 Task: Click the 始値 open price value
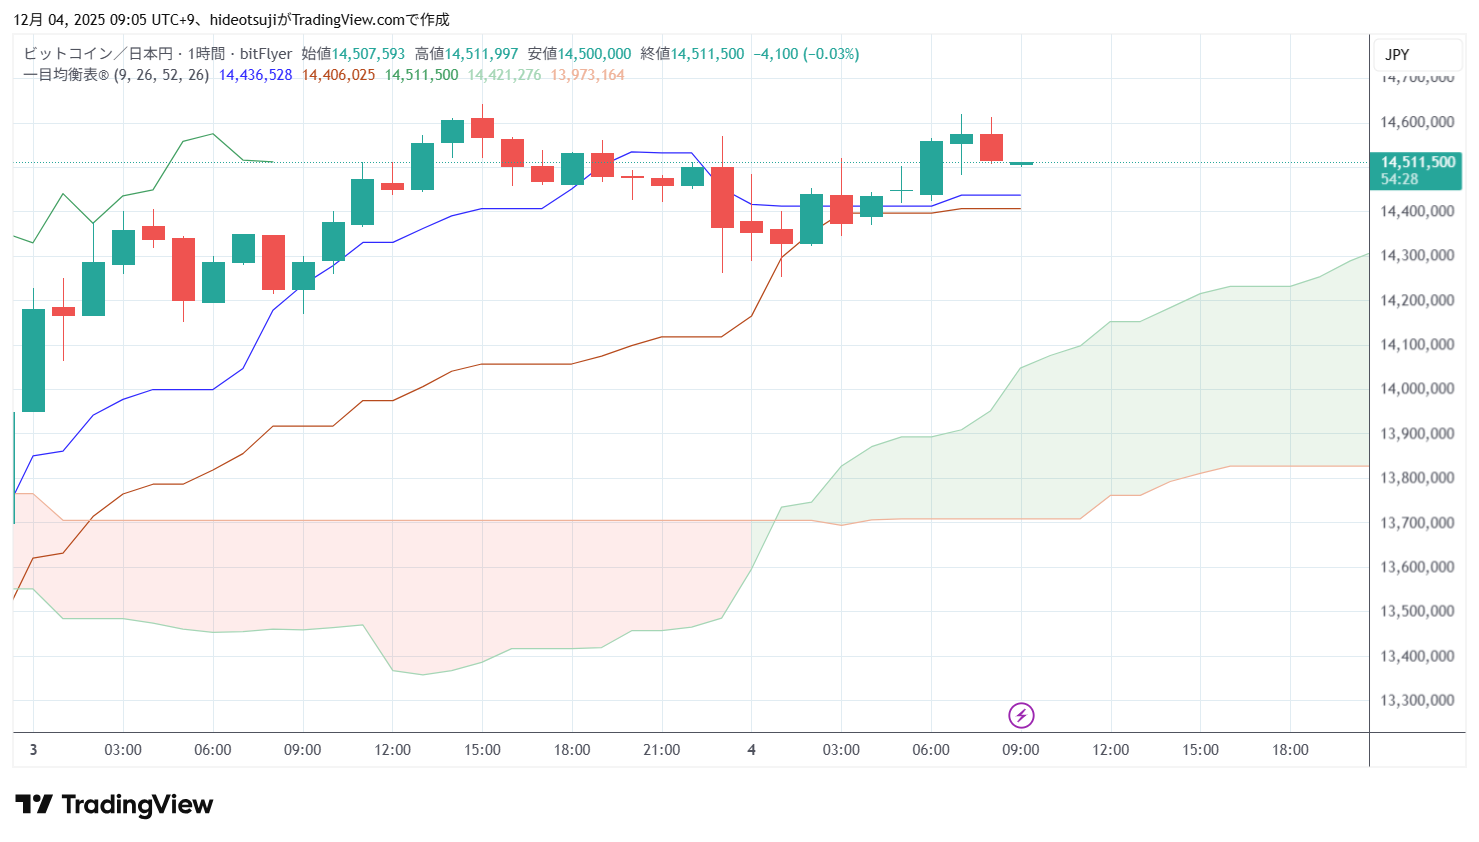coord(368,54)
